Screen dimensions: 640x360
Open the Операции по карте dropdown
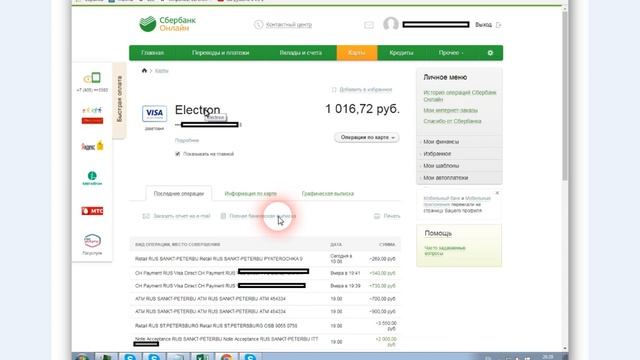click(x=367, y=138)
